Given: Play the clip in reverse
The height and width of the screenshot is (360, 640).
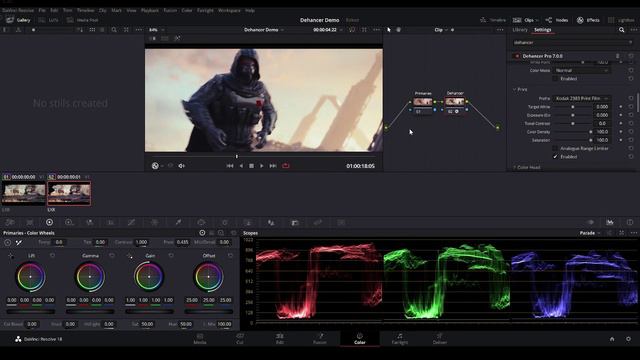Looking at the screenshot, I should 241,166.
